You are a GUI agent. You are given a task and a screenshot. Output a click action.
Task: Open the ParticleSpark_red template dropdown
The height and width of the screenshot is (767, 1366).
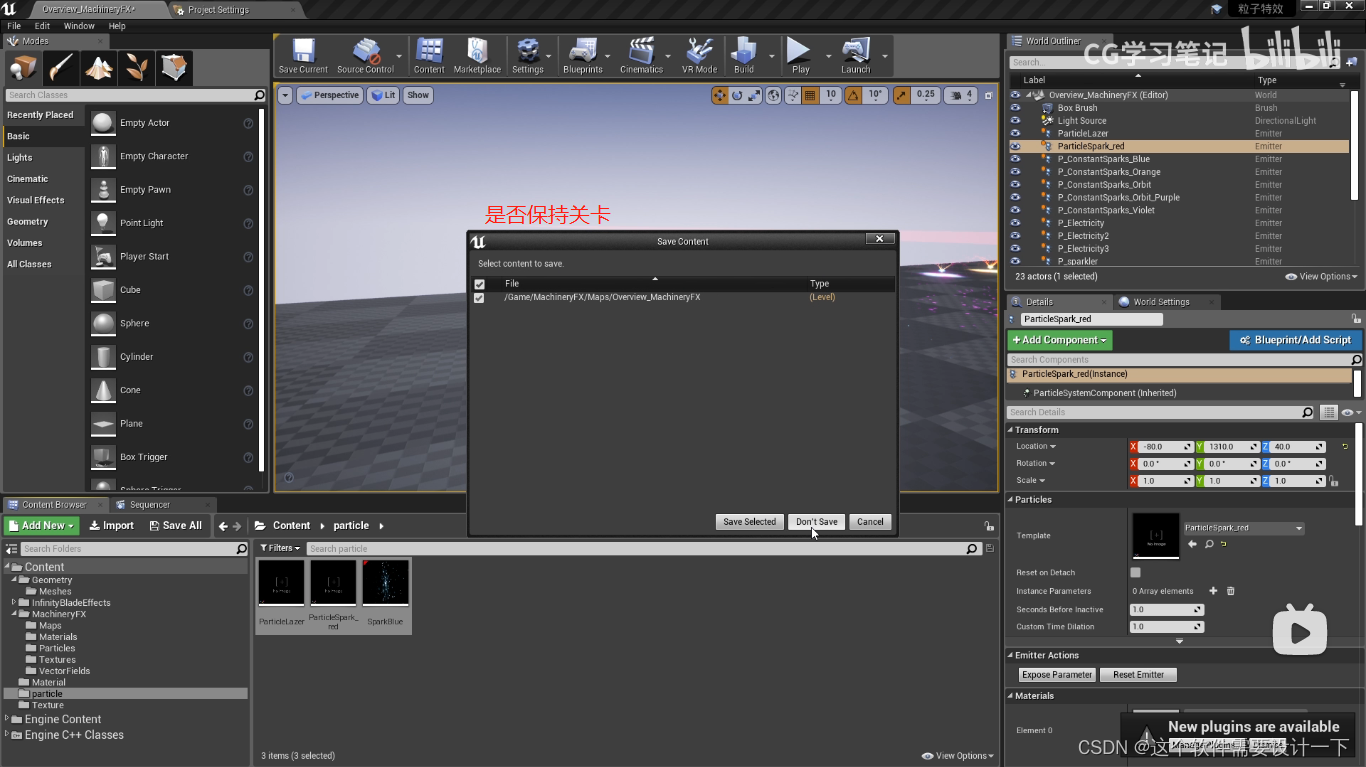click(1244, 528)
